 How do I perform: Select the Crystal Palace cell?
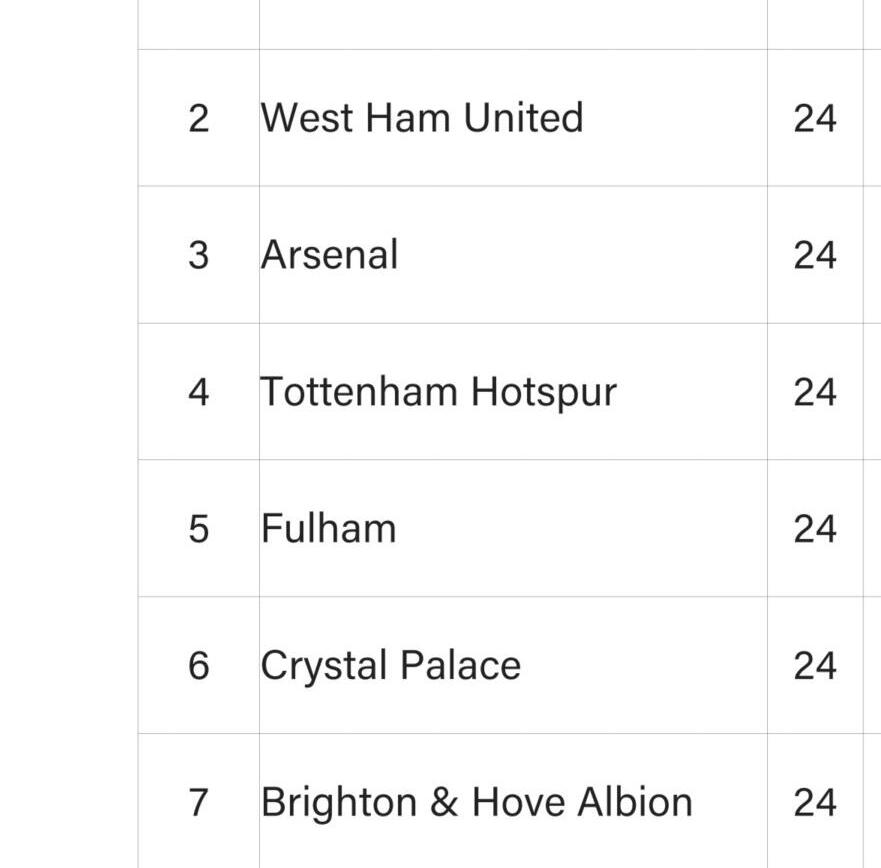coord(390,666)
